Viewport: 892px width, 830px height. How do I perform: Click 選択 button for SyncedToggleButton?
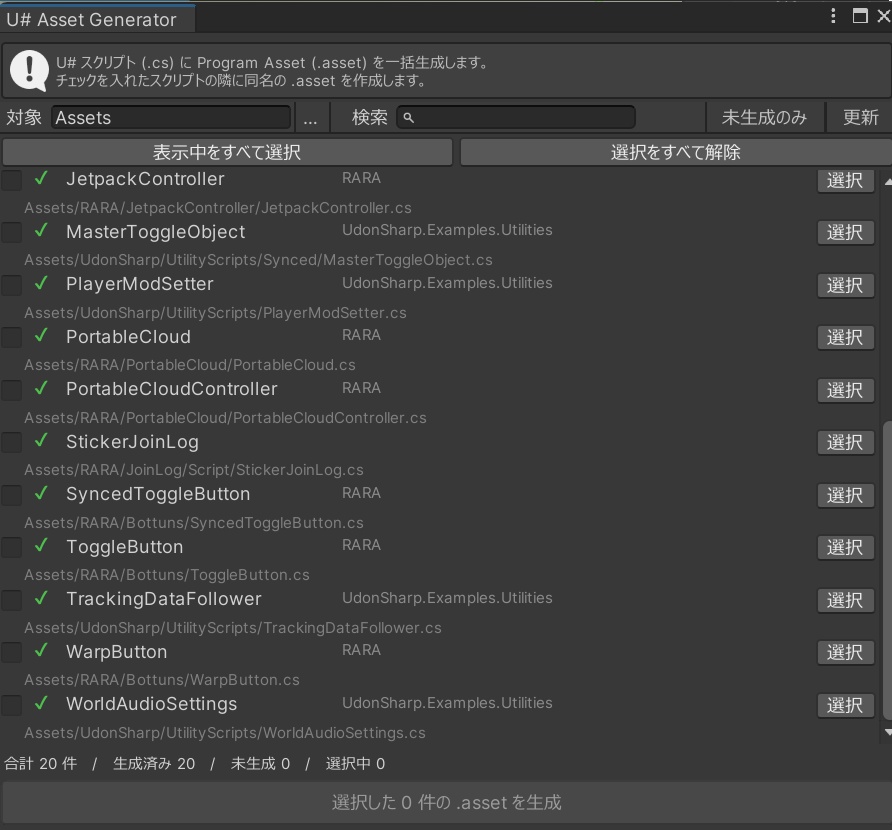click(845, 495)
